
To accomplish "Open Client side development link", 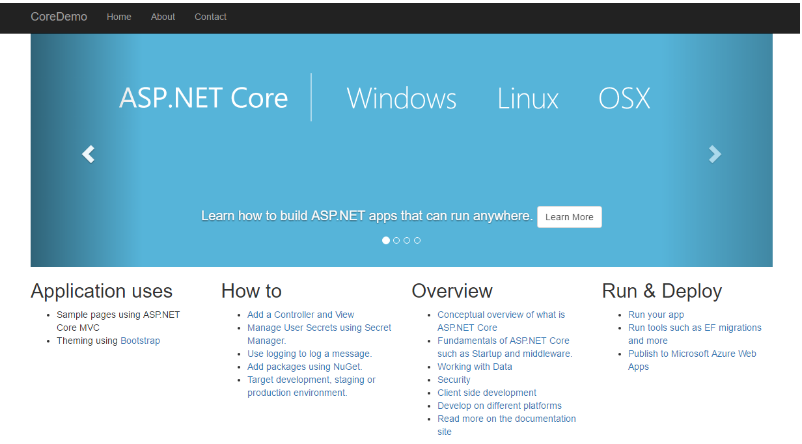I will pos(487,393).
